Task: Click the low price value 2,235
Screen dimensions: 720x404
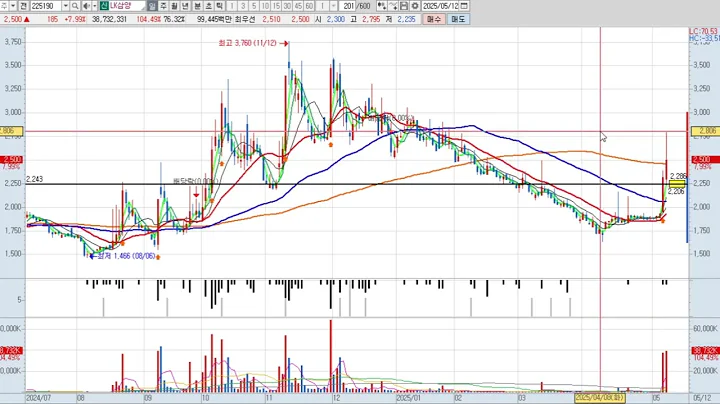Action: click(x=406, y=19)
